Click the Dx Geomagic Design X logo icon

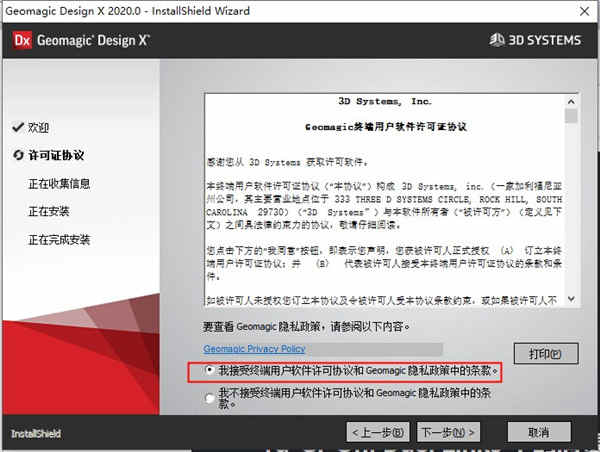pos(22,40)
